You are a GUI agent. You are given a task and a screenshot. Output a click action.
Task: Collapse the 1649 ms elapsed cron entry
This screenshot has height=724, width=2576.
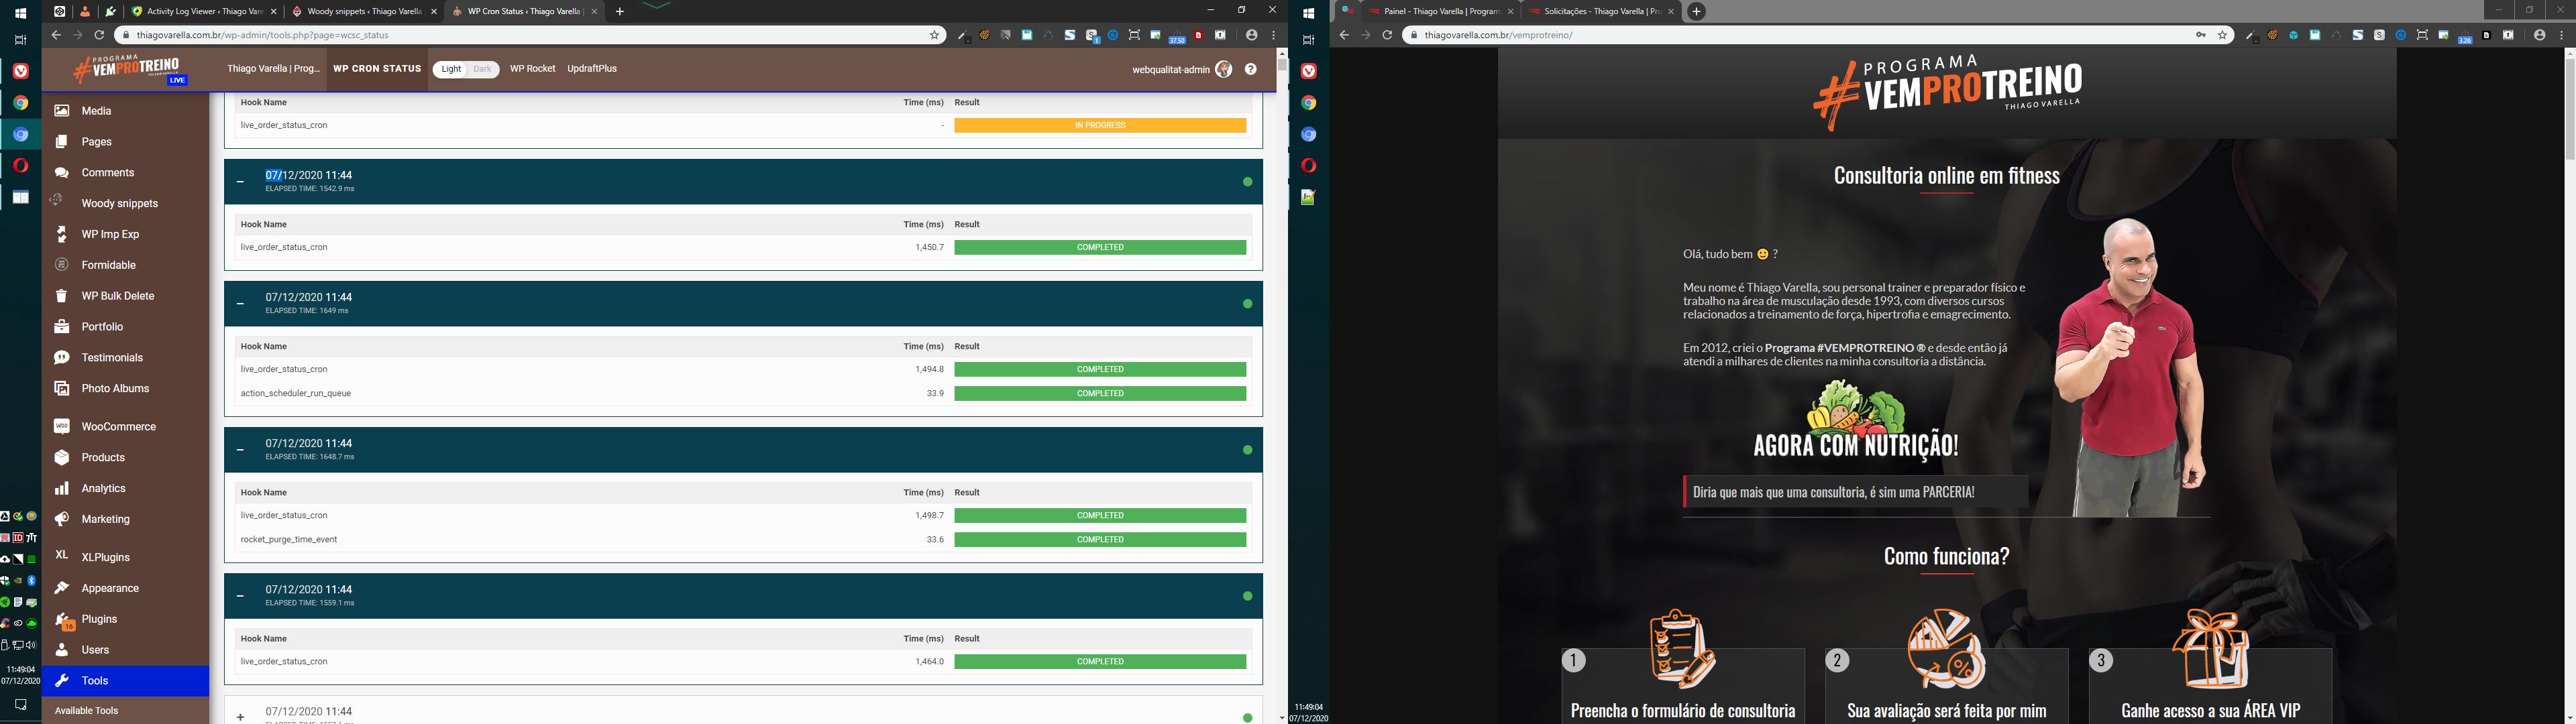coord(240,304)
